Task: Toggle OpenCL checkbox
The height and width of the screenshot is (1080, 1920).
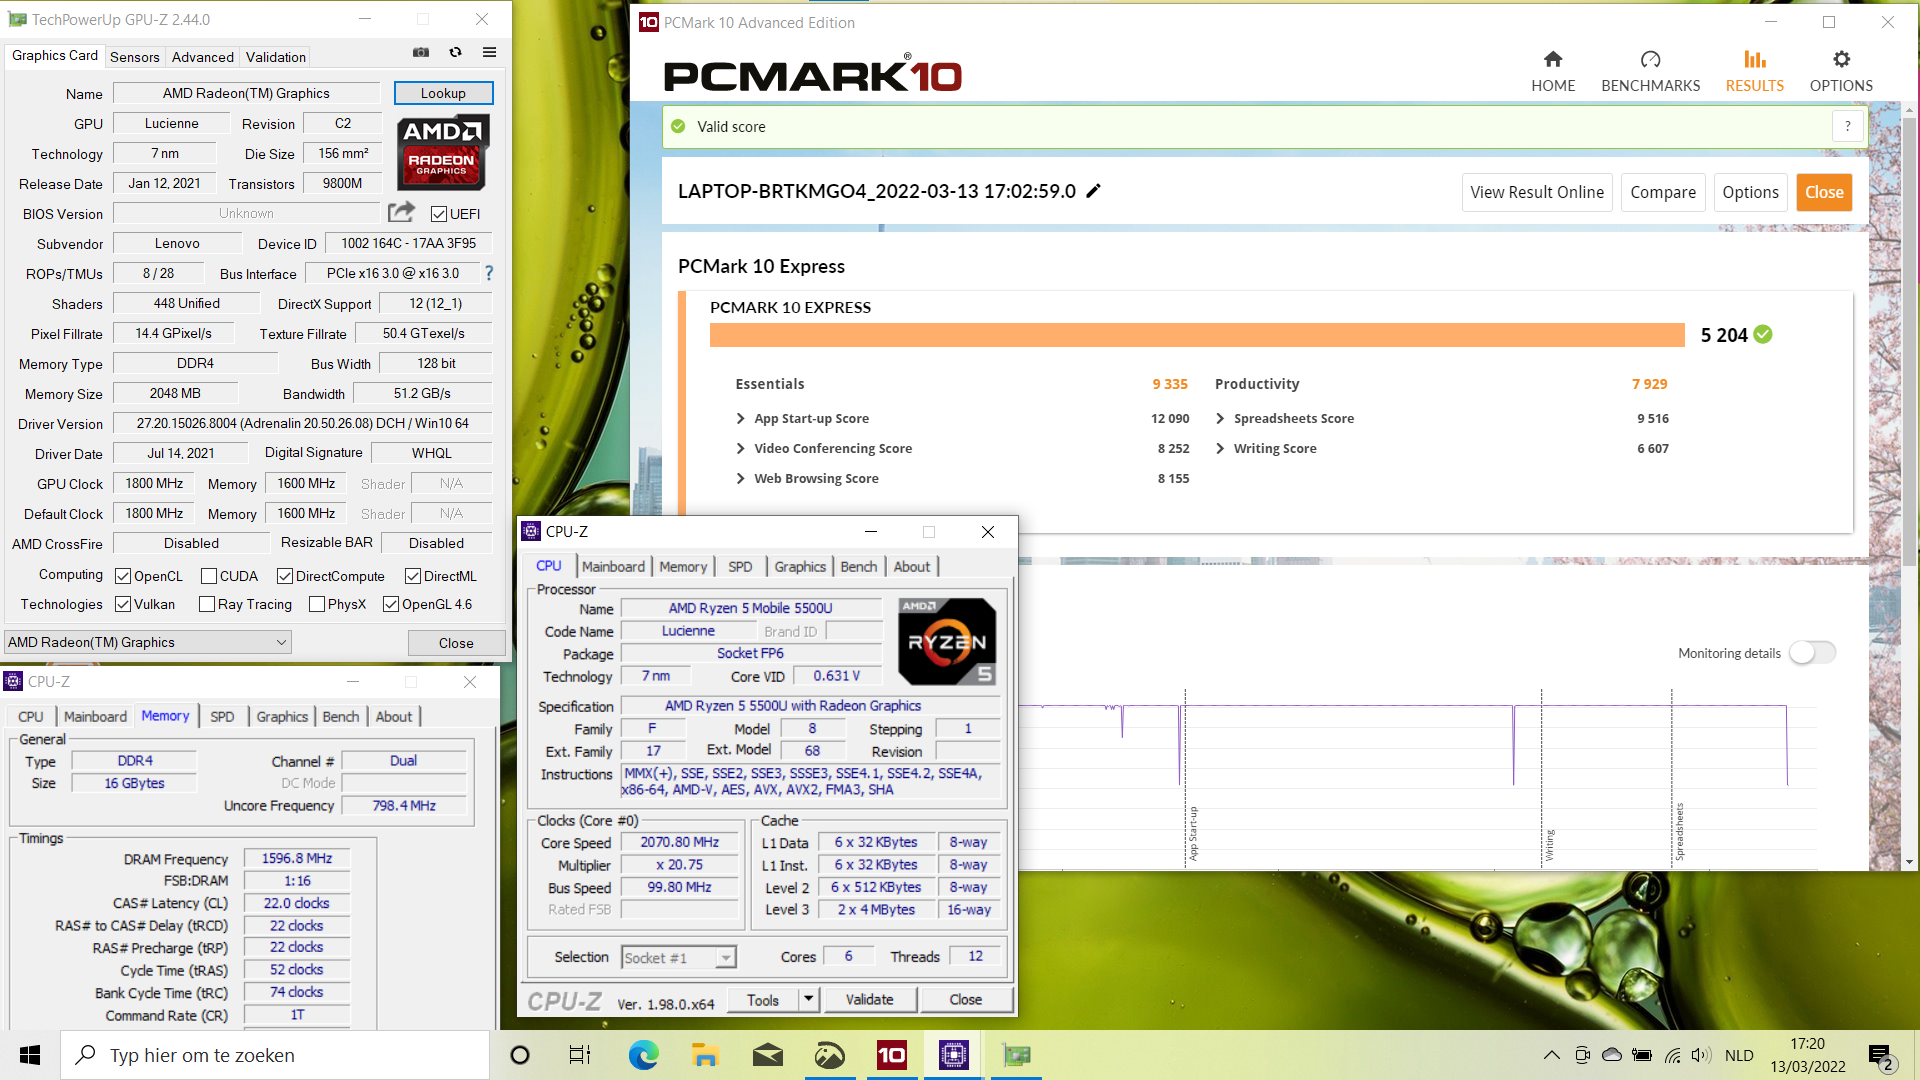Action: tap(123, 576)
